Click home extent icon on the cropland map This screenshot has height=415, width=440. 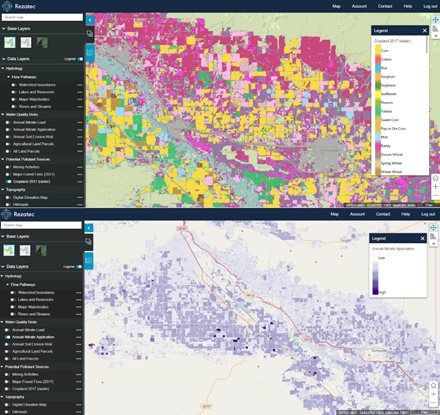pyautogui.click(x=435, y=178)
